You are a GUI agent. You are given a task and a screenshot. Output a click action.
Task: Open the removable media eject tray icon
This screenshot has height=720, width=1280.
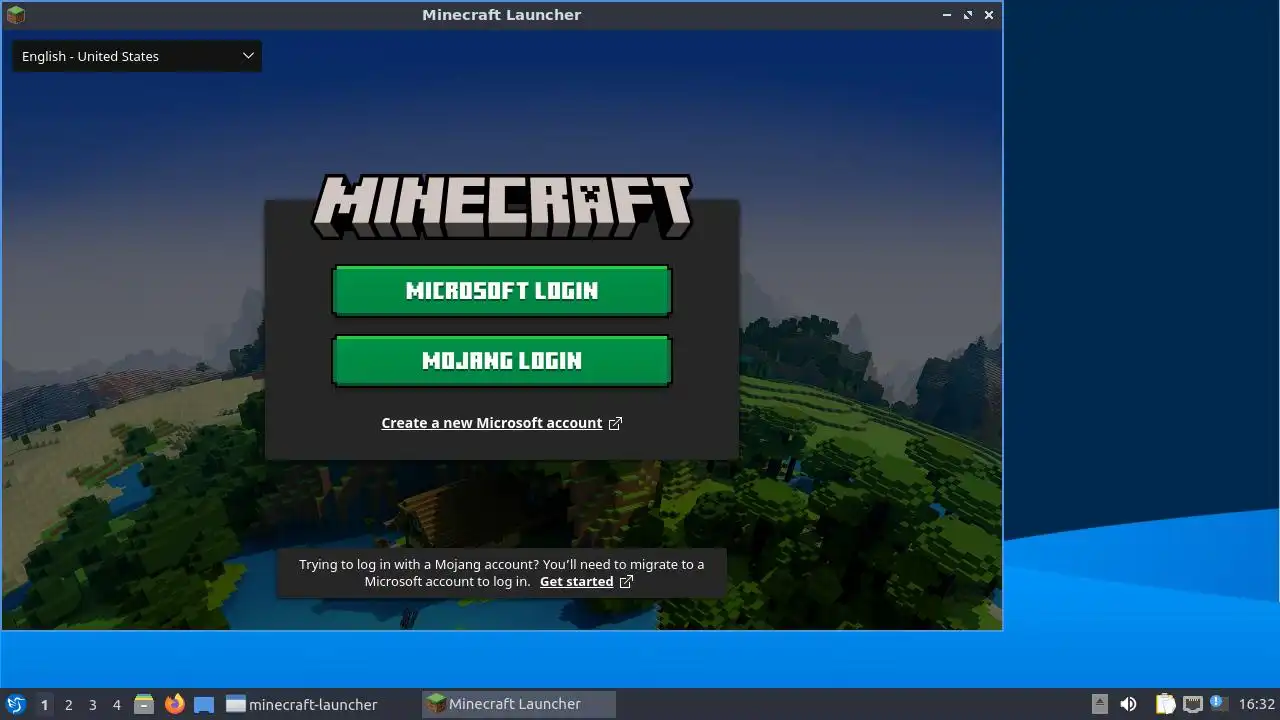1100,704
